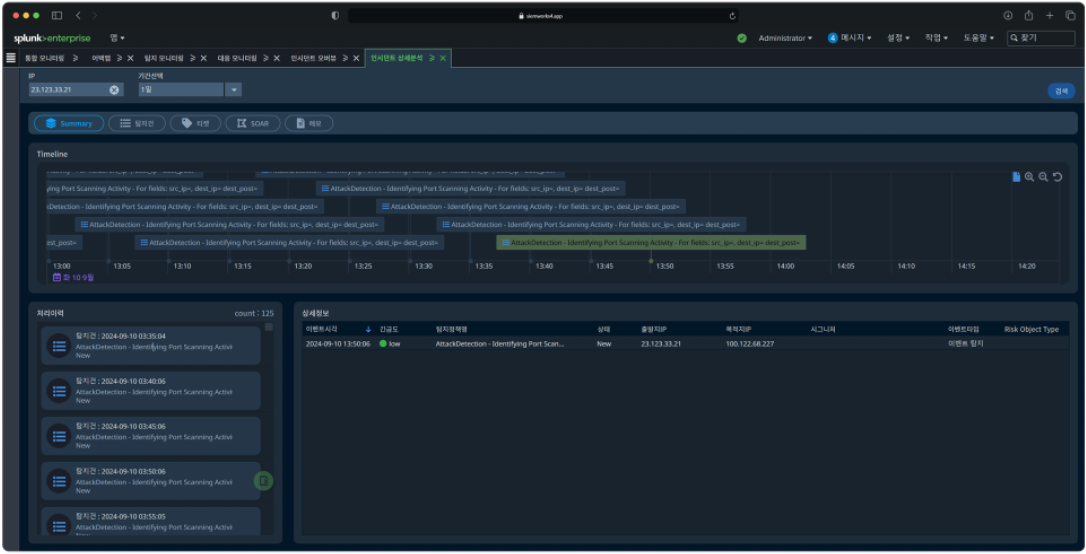The image size is (1086, 554).
Task: Click the 찾기 search field
Action: coord(1040,38)
